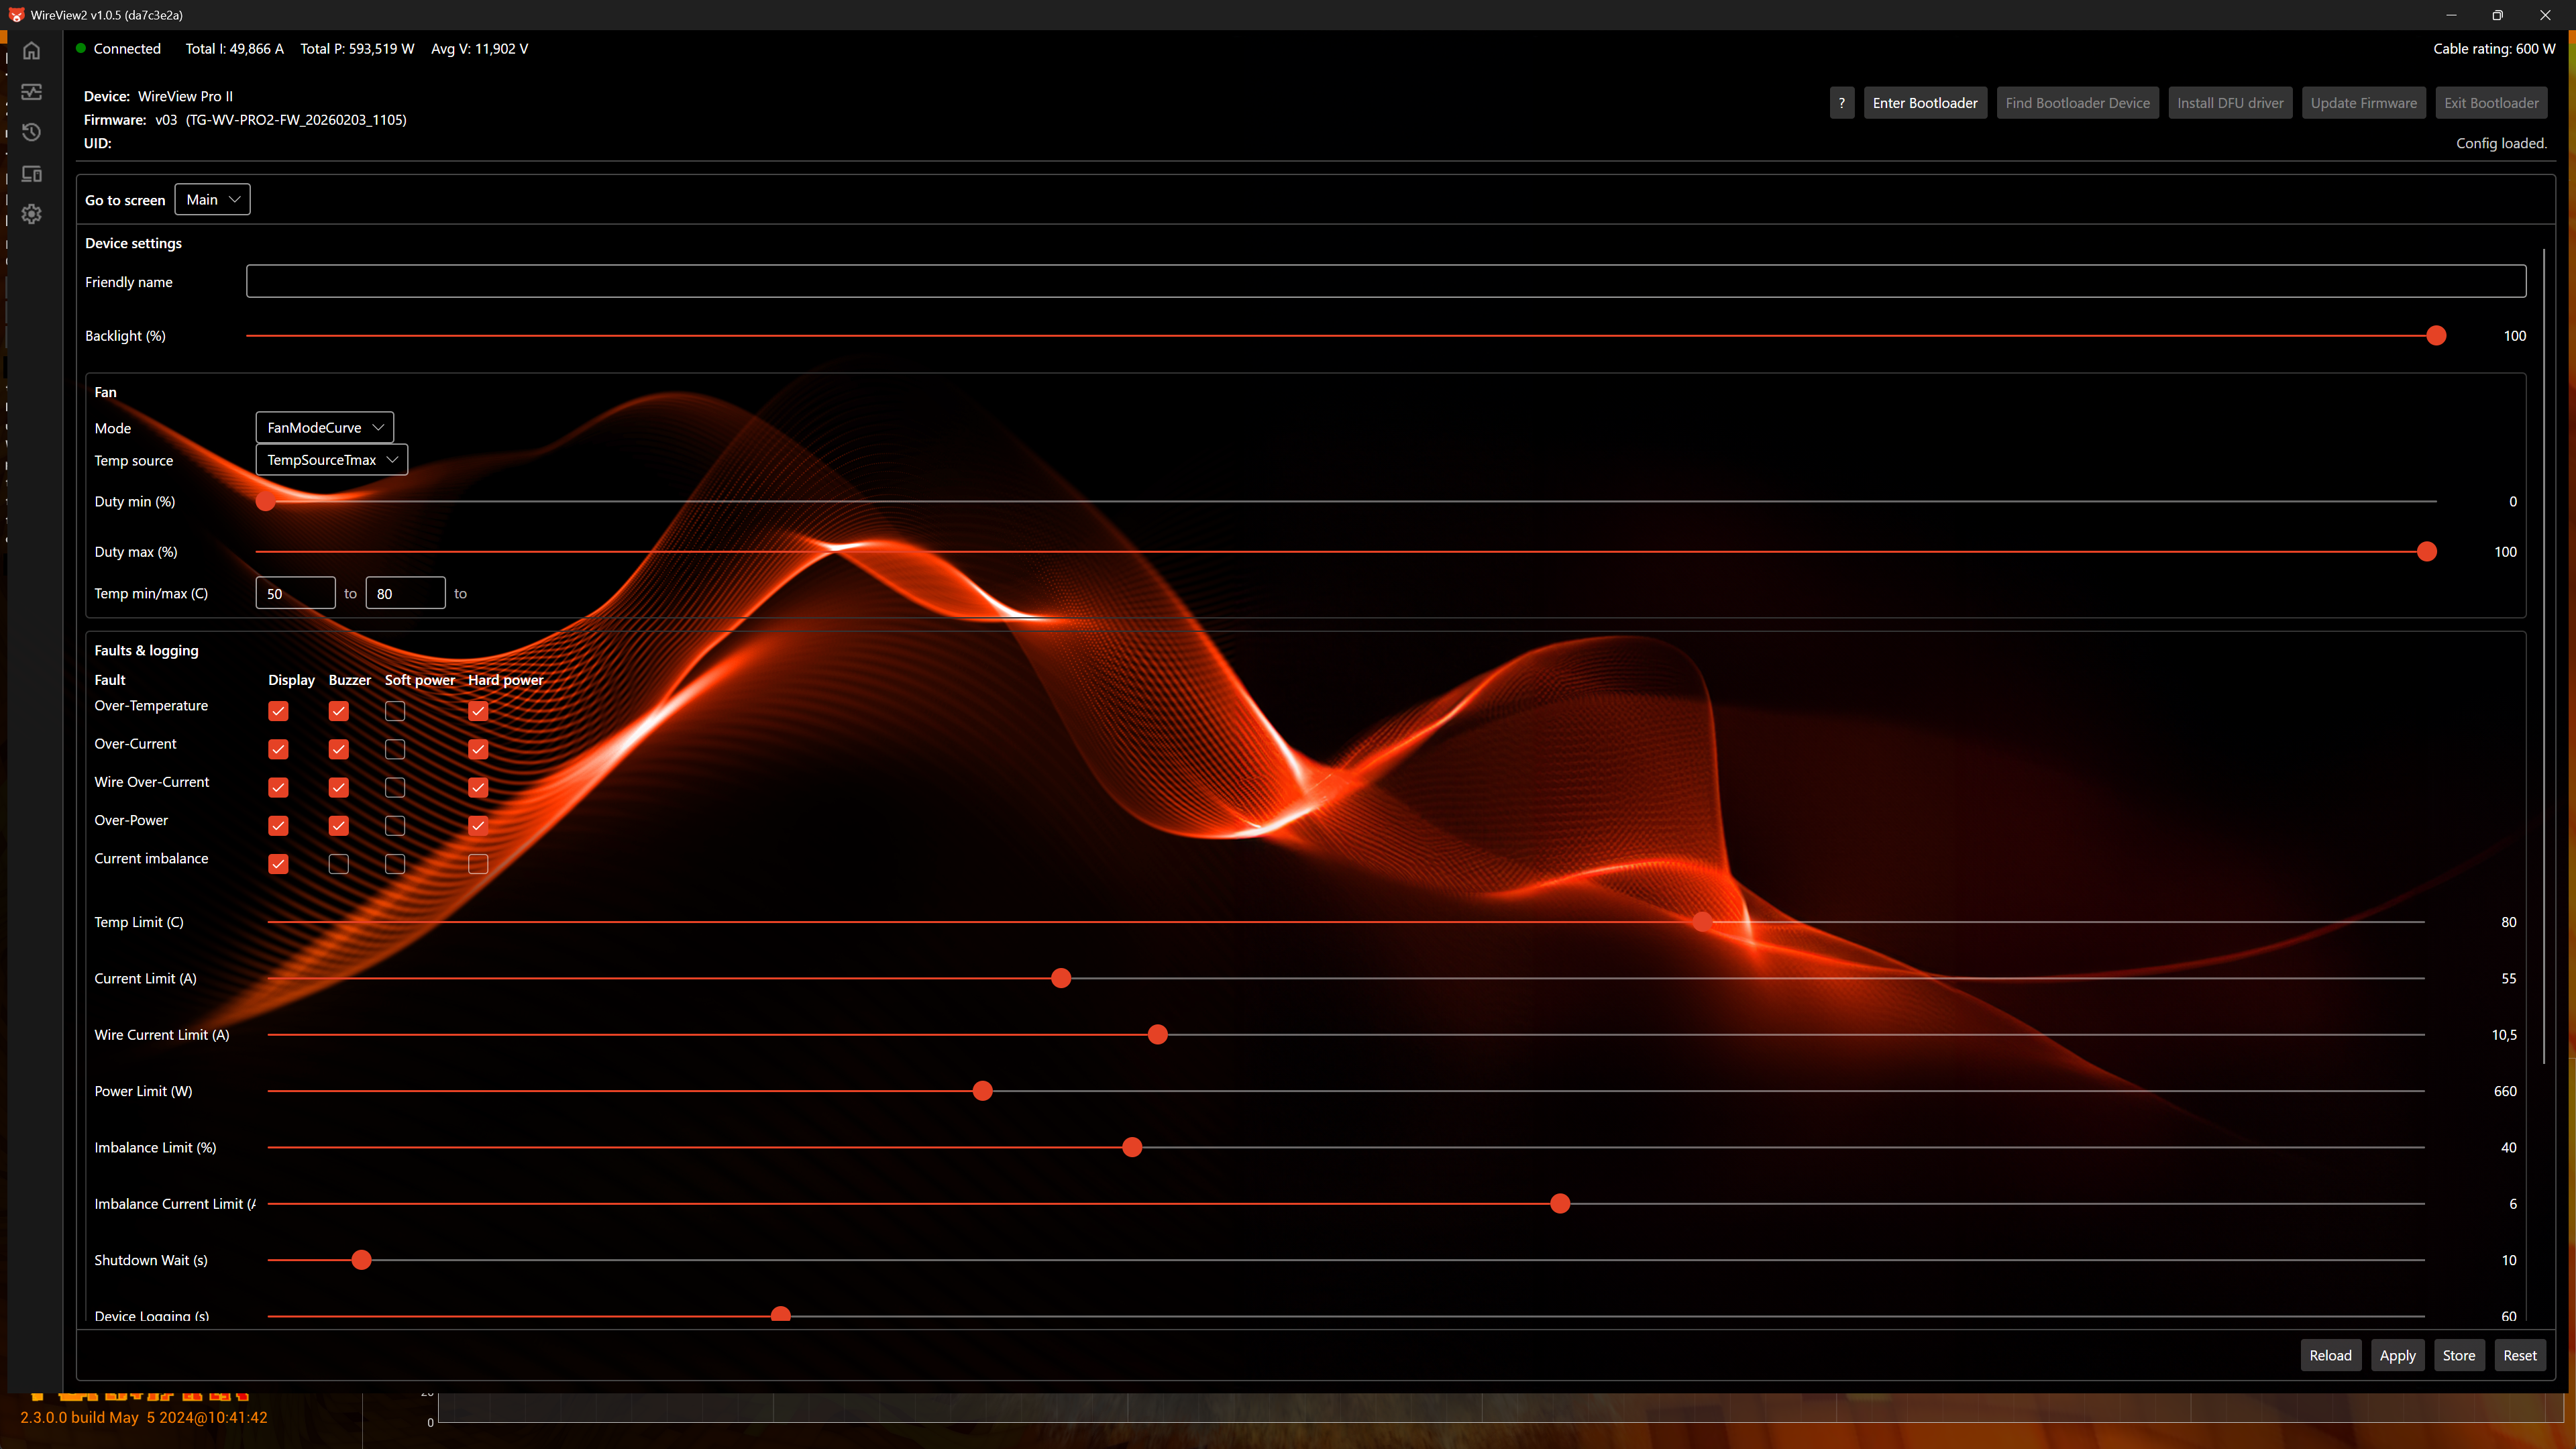Open the live monitoring graph sidebar icon
This screenshot has width=2576, height=1449.
(x=32, y=92)
